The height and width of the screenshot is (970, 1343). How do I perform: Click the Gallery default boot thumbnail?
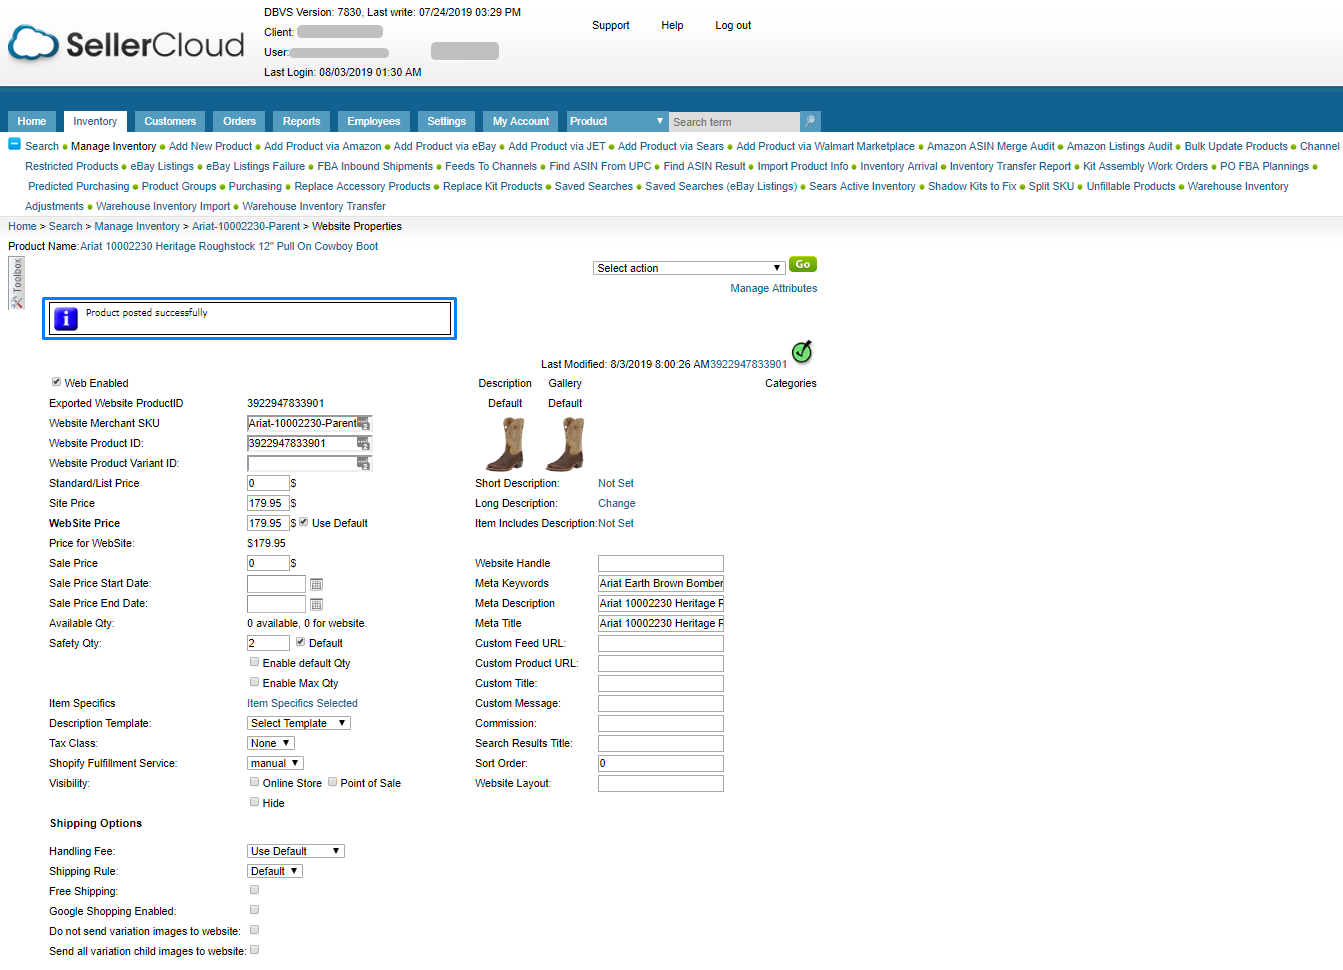click(565, 443)
